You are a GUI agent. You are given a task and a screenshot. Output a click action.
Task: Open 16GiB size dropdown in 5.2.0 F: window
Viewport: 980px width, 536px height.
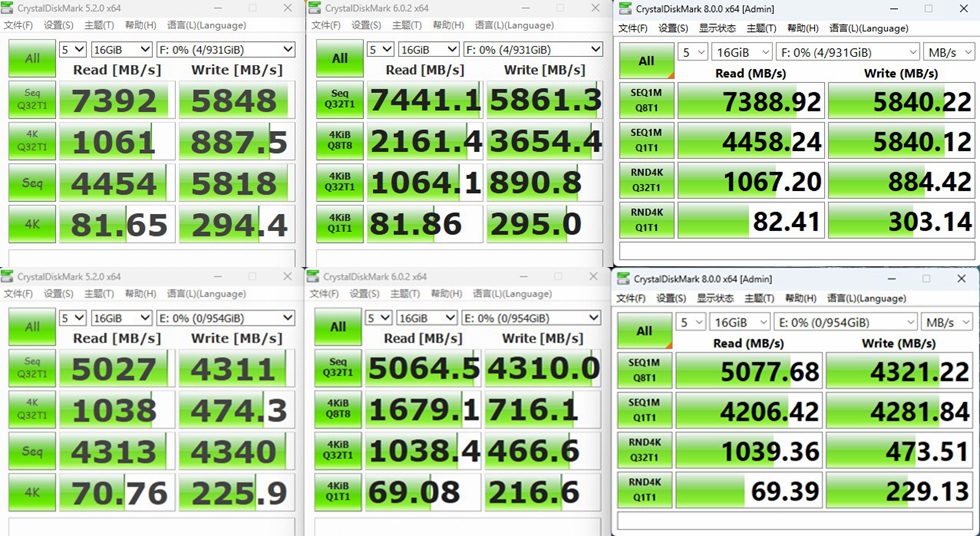[x=121, y=49]
